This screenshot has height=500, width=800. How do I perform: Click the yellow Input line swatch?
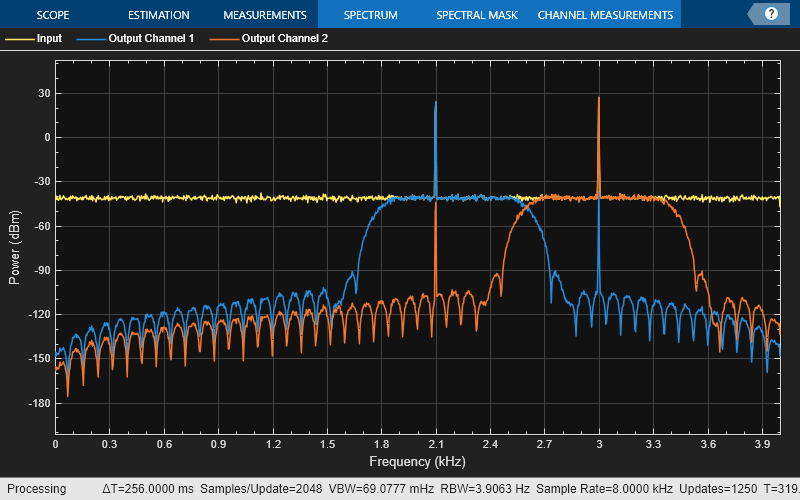(19, 39)
